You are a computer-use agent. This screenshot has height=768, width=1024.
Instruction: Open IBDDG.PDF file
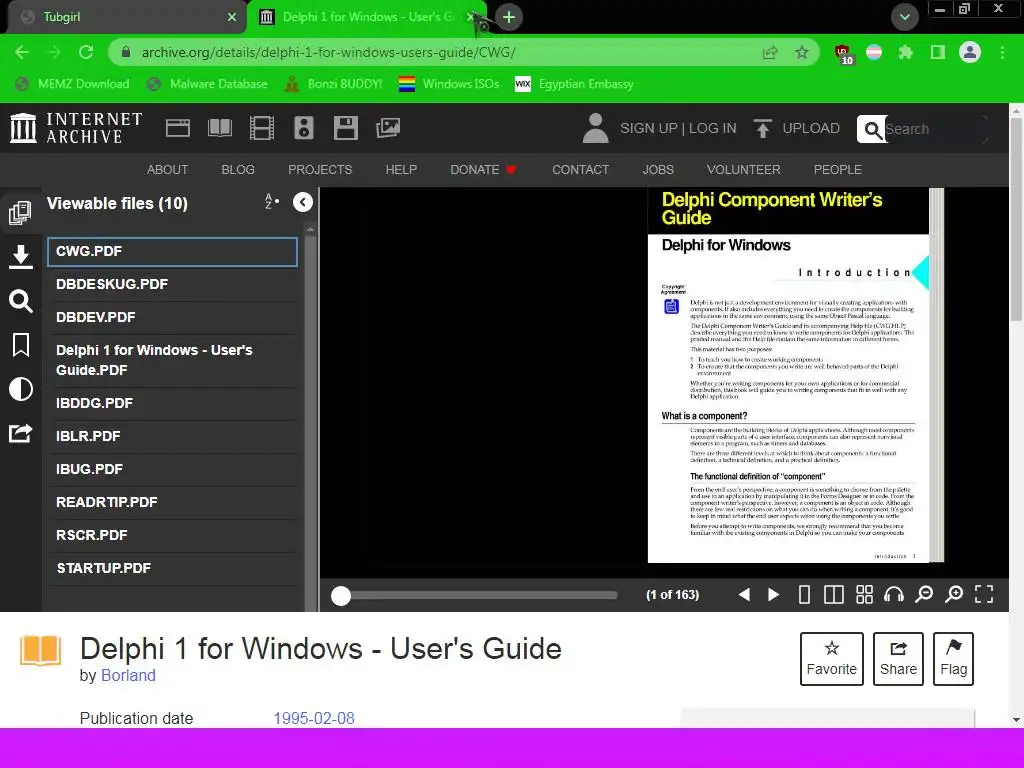[172, 403]
